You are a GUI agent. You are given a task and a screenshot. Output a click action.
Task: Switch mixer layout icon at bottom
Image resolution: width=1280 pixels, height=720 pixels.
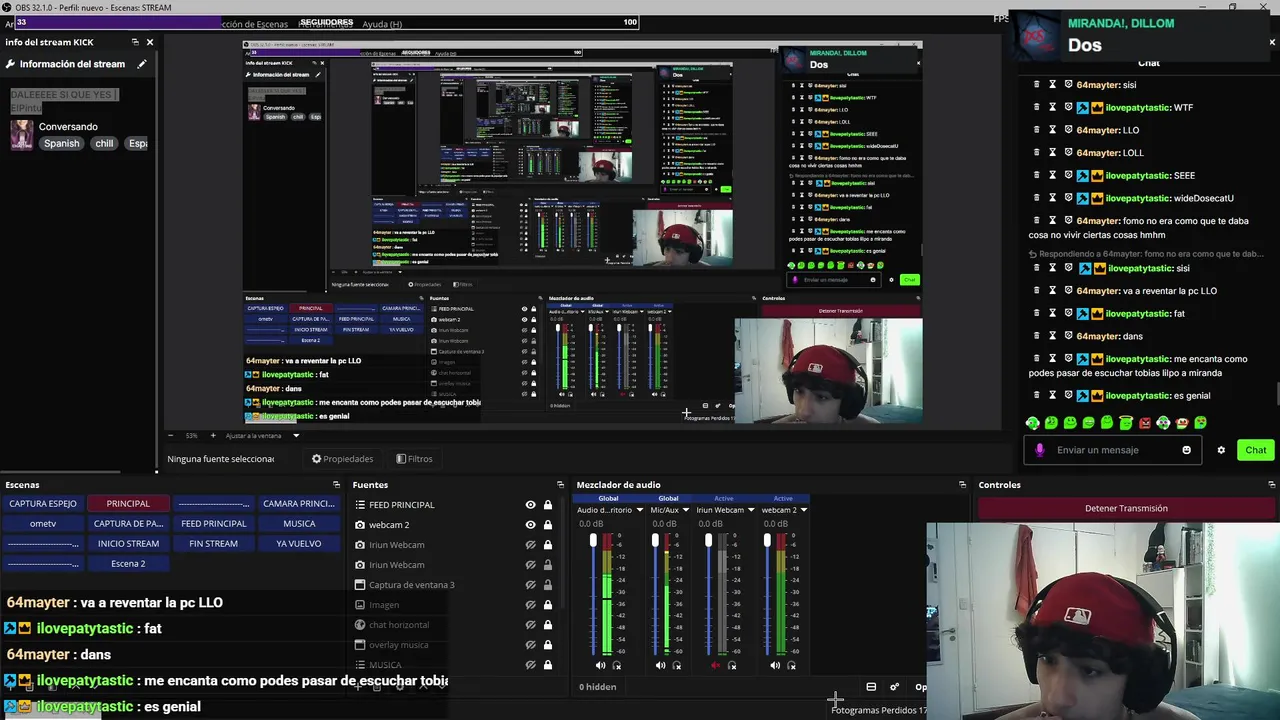871,687
